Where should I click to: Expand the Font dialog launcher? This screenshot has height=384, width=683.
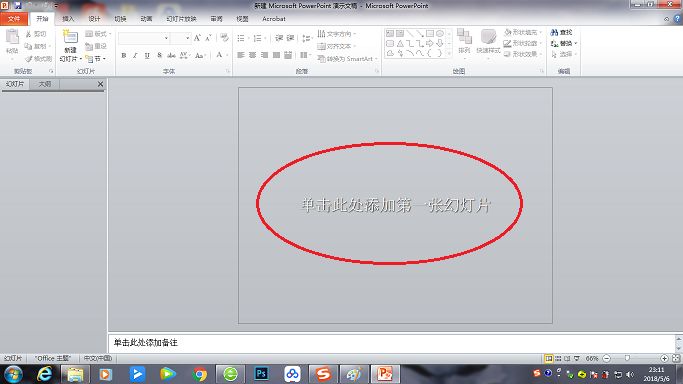[228, 71]
